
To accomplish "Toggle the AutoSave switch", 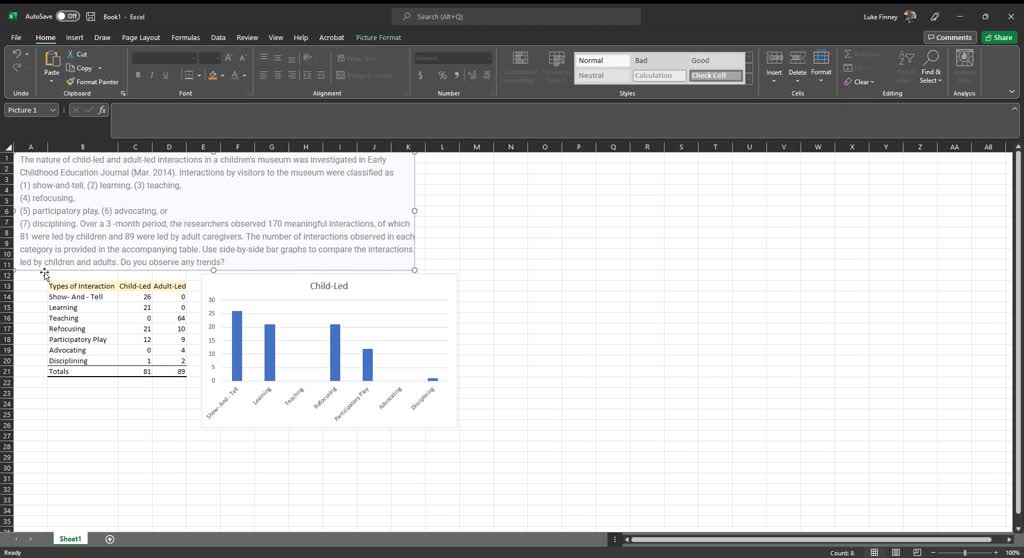I will click(x=67, y=16).
